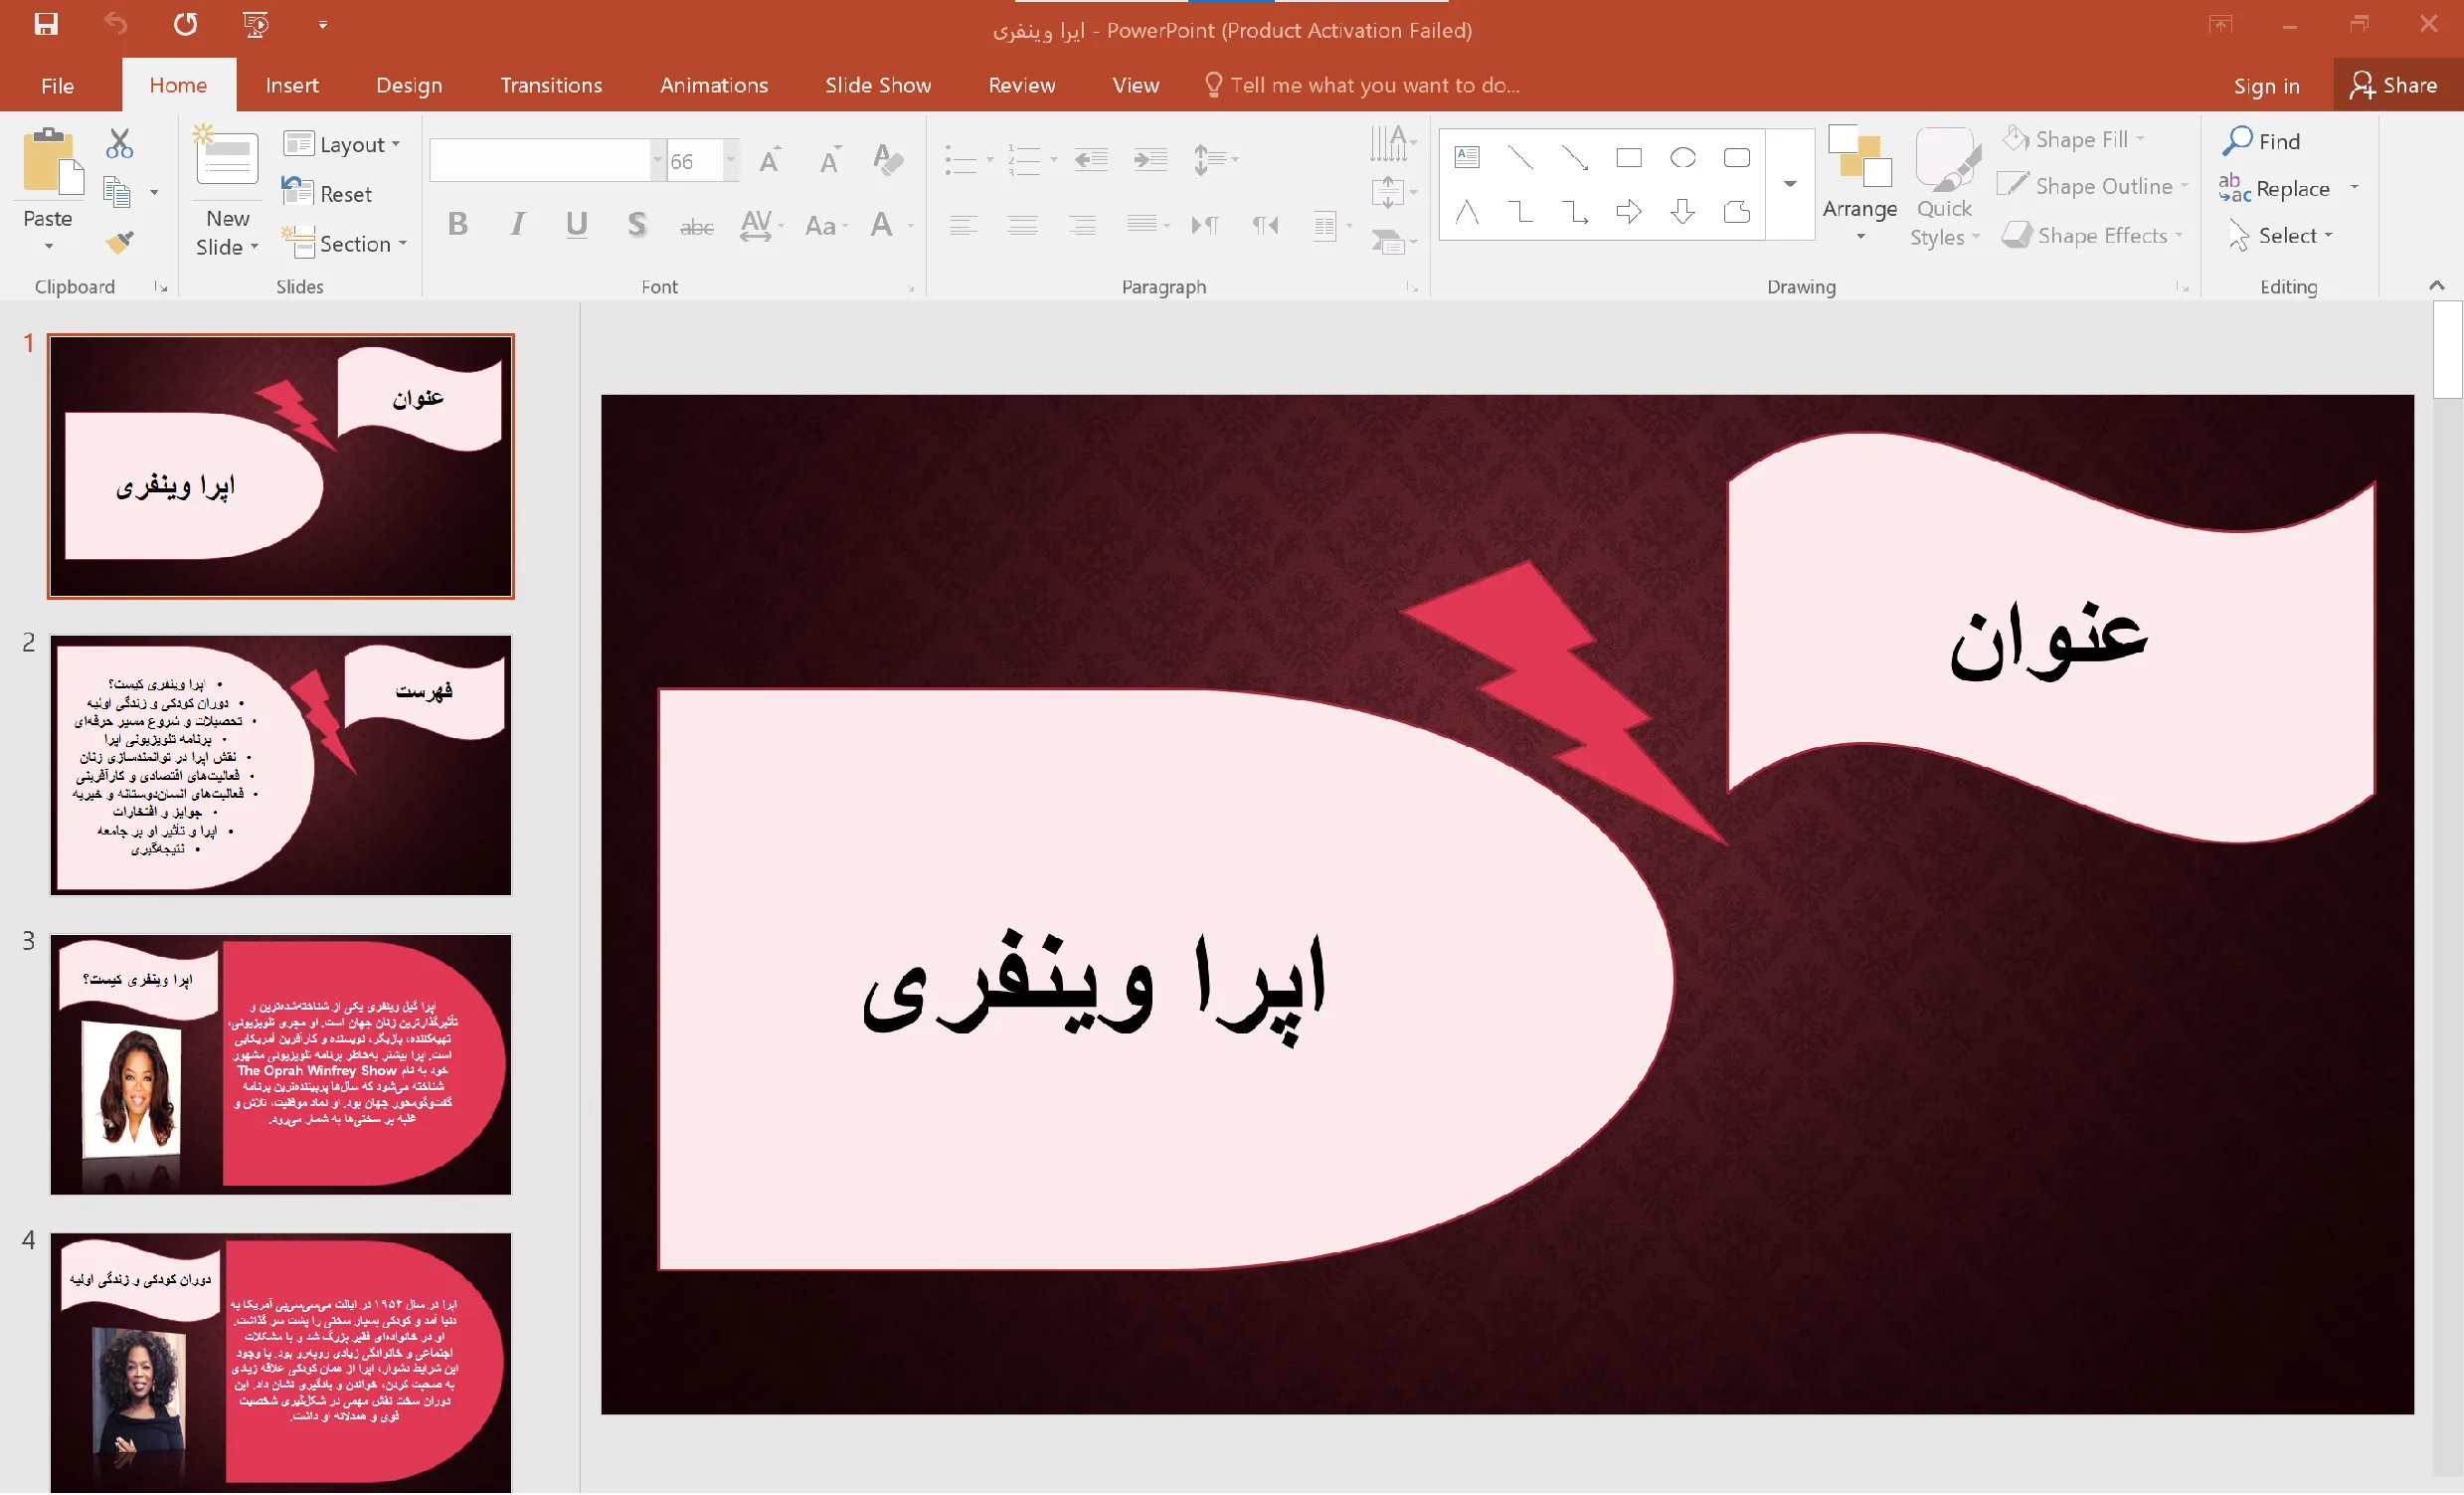Select the Down Arrow shape in gallery
Image resolution: width=2464 pixels, height=1495 pixels.
point(1683,212)
